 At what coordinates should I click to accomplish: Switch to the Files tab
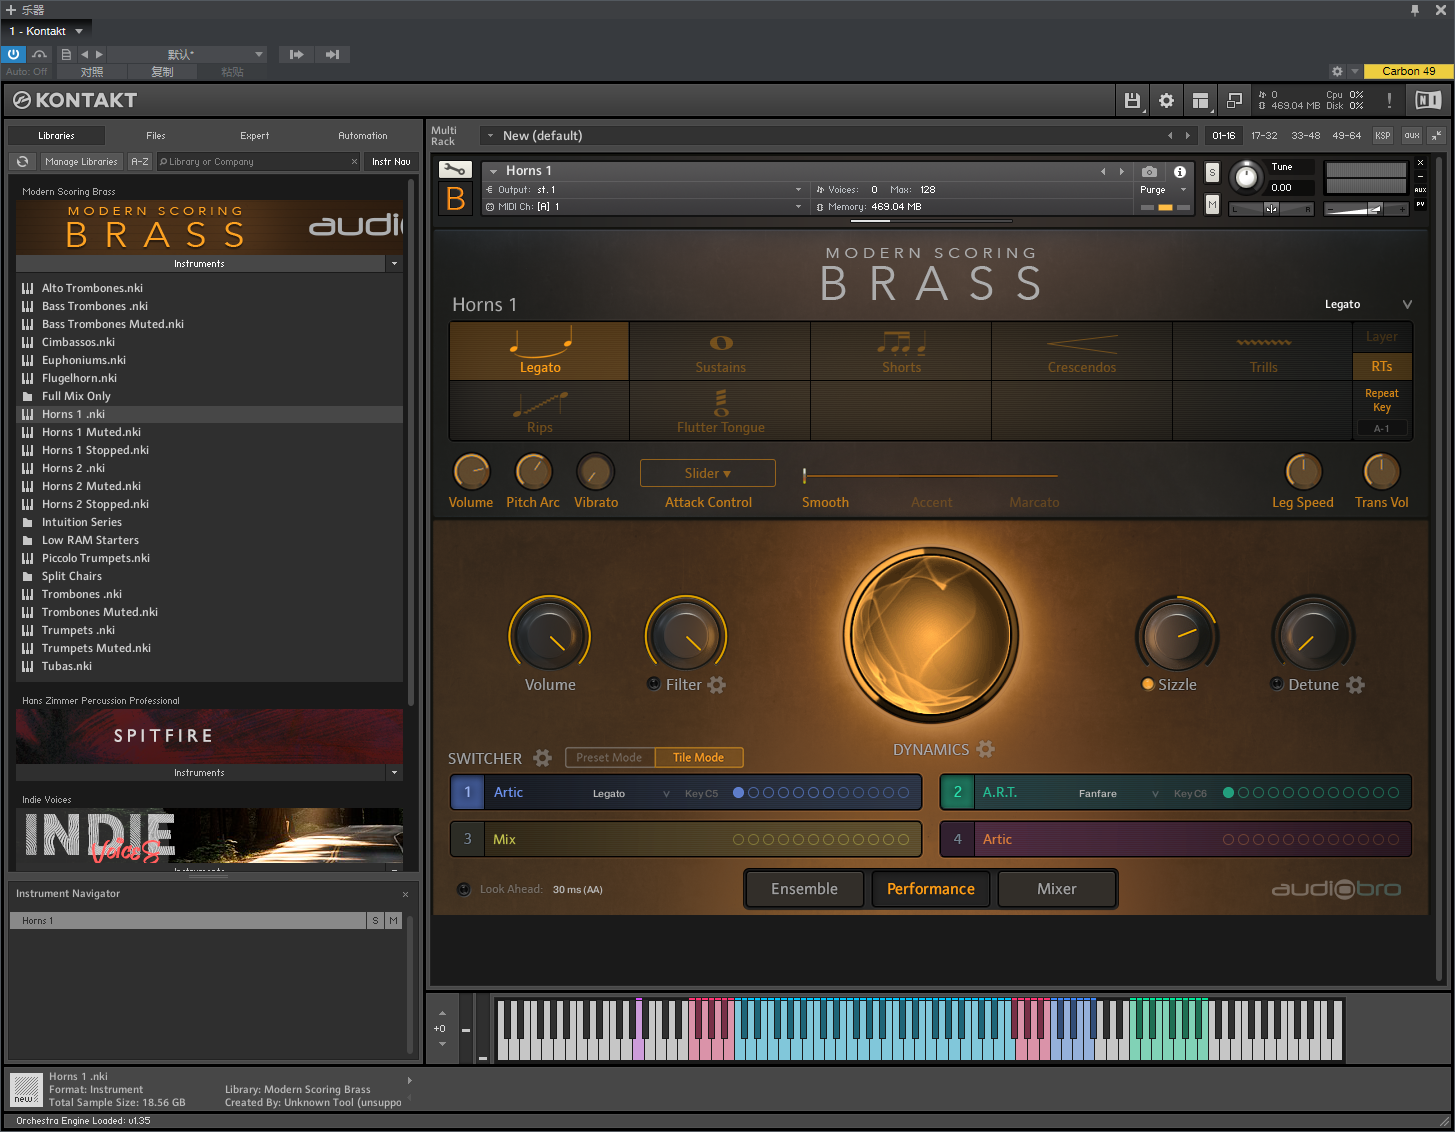coord(155,135)
